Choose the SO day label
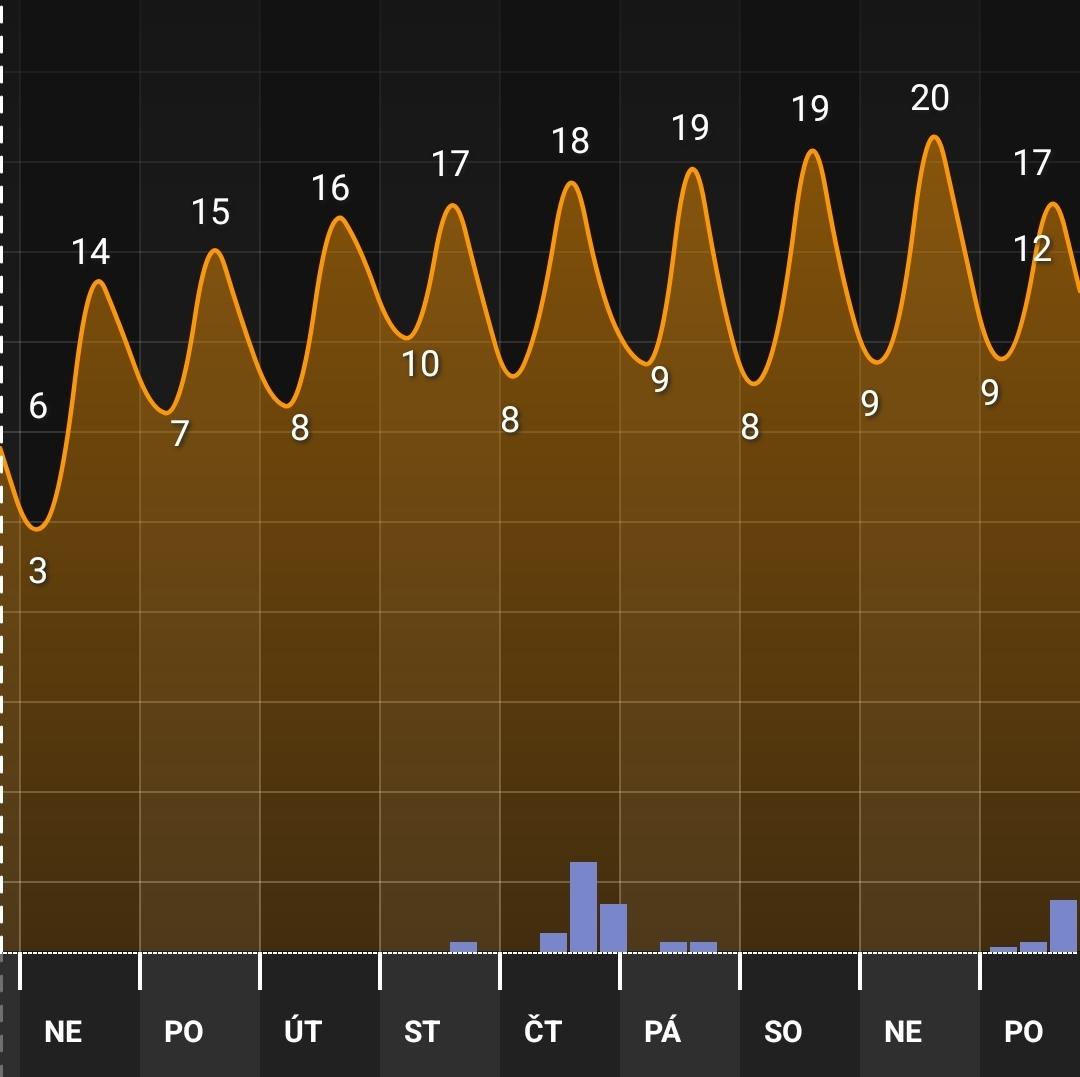 pyautogui.click(x=782, y=1031)
